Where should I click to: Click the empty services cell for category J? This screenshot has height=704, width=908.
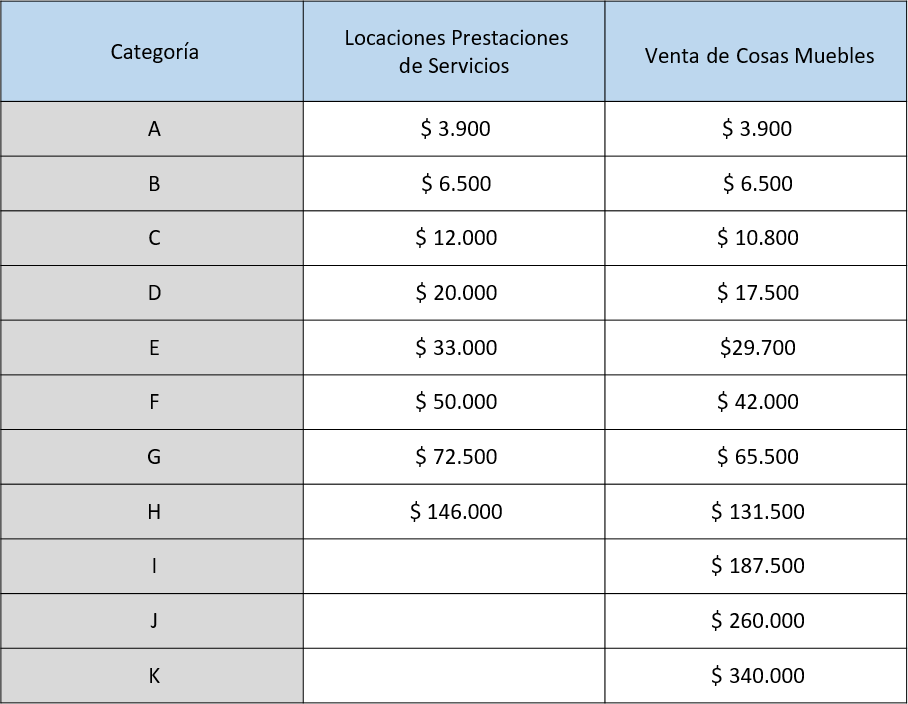[454, 621]
